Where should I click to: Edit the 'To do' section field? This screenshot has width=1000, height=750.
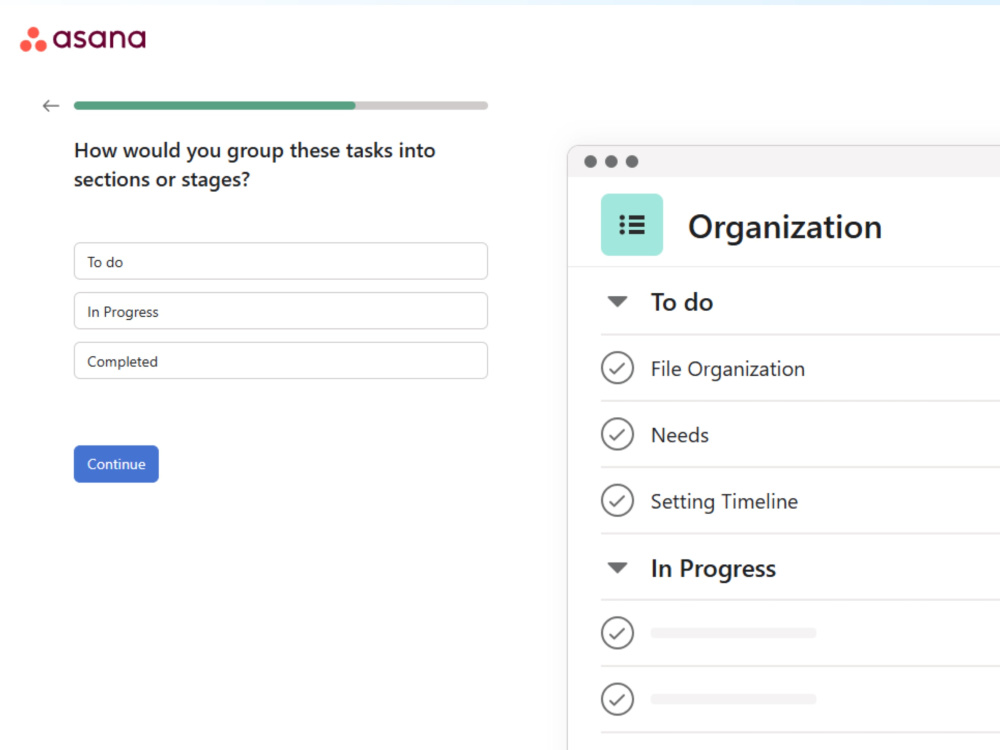pos(281,261)
